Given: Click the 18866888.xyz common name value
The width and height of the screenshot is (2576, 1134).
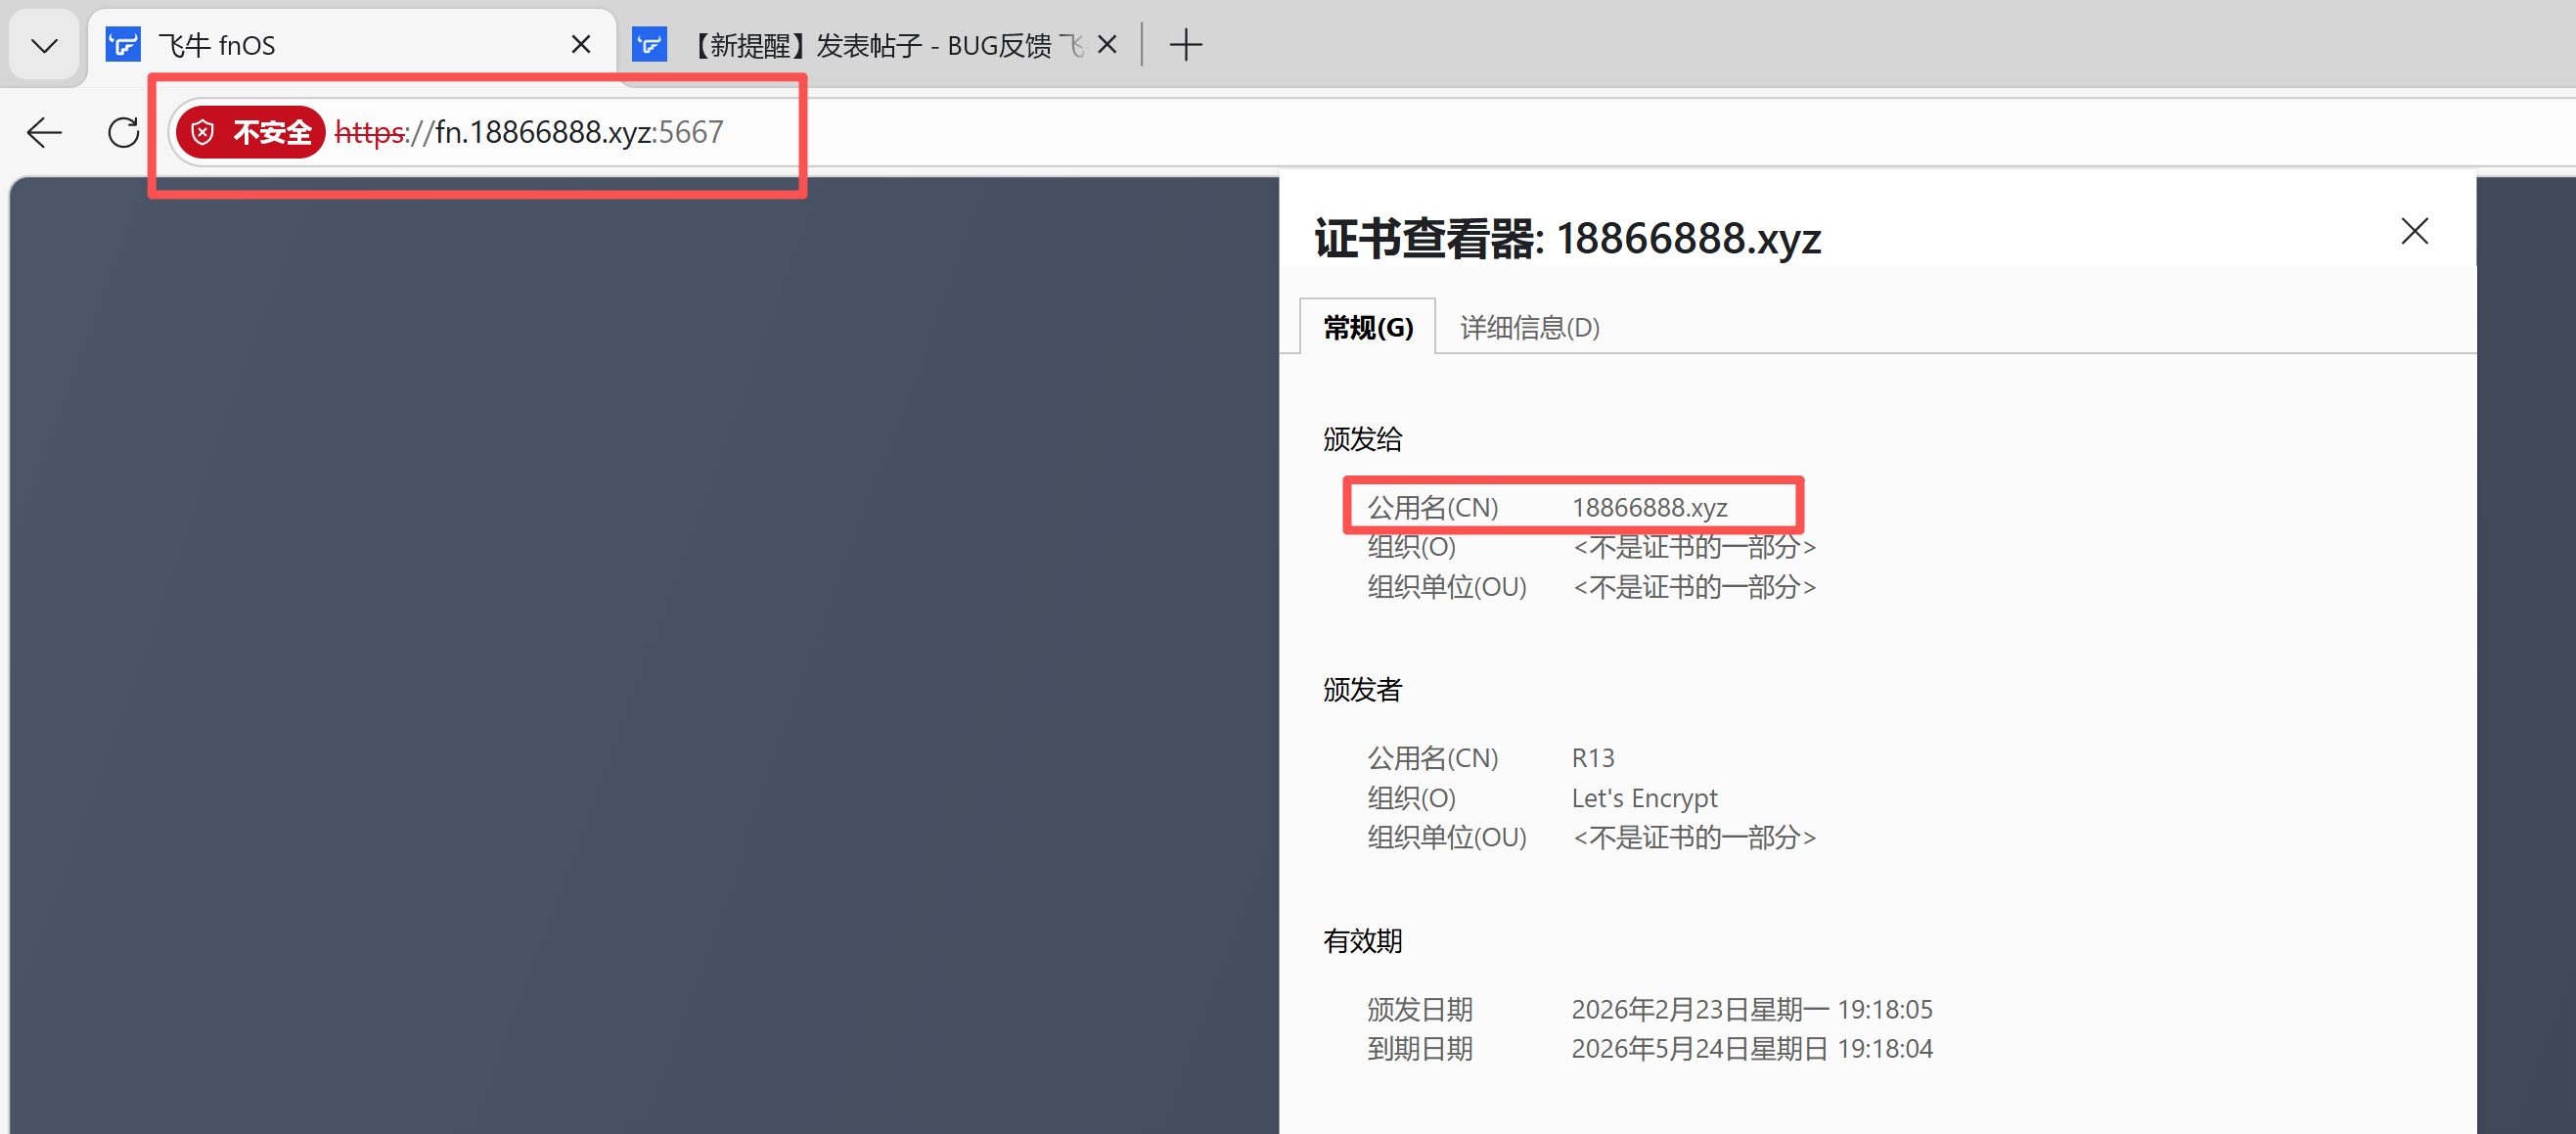Looking at the screenshot, I should pyautogui.click(x=1649, y=508).
